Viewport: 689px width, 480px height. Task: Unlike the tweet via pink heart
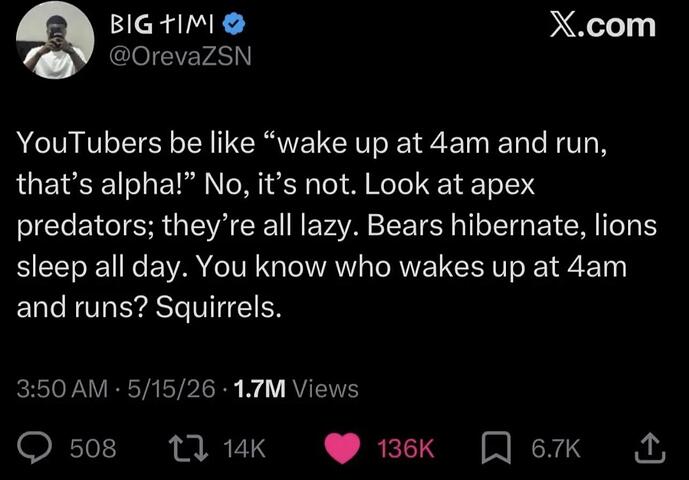(x=343, y=448)
